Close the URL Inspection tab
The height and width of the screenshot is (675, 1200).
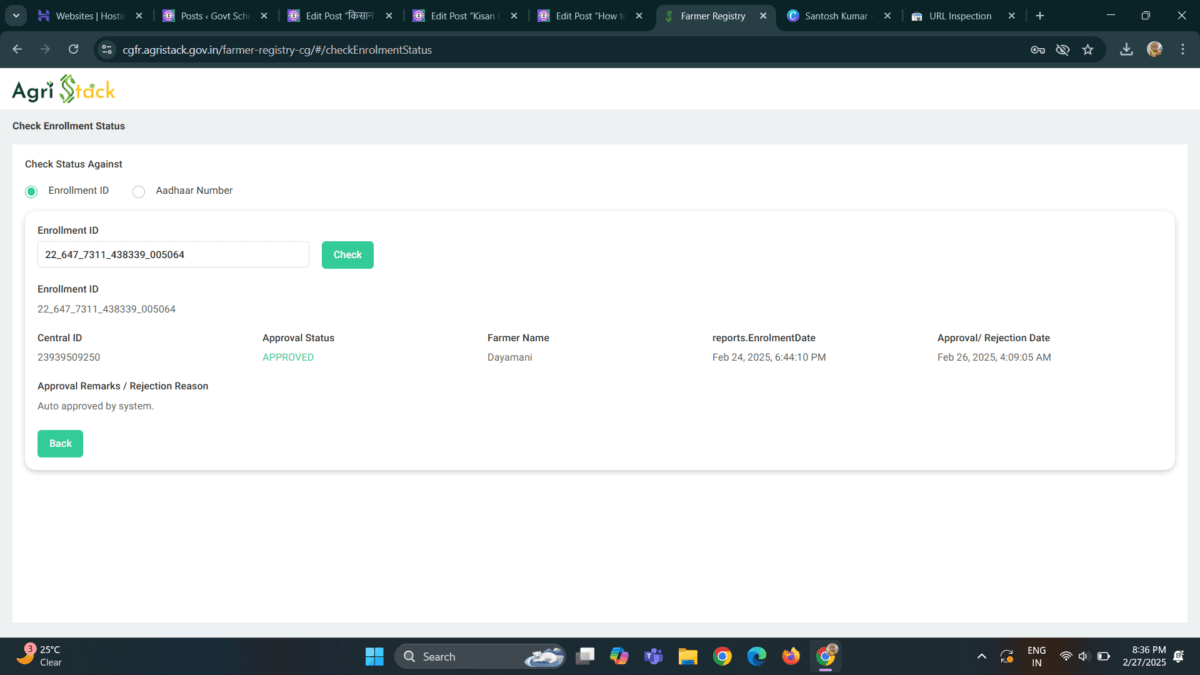coord(1012,16)
